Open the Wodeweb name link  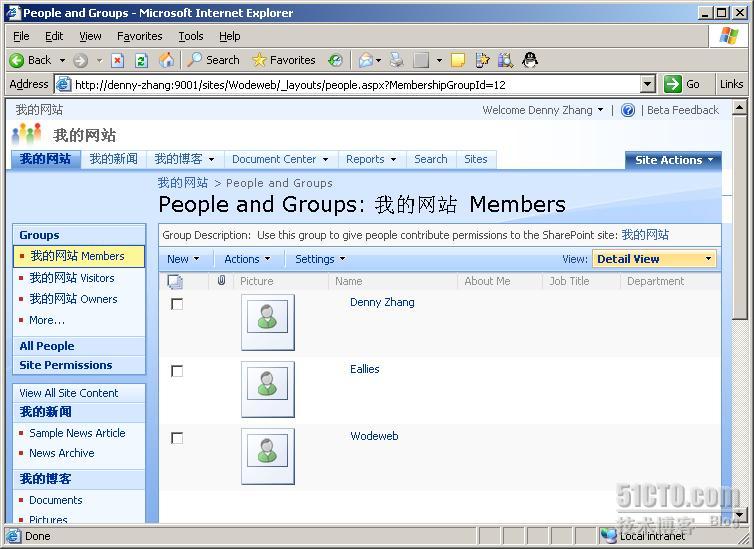[374, 436]
